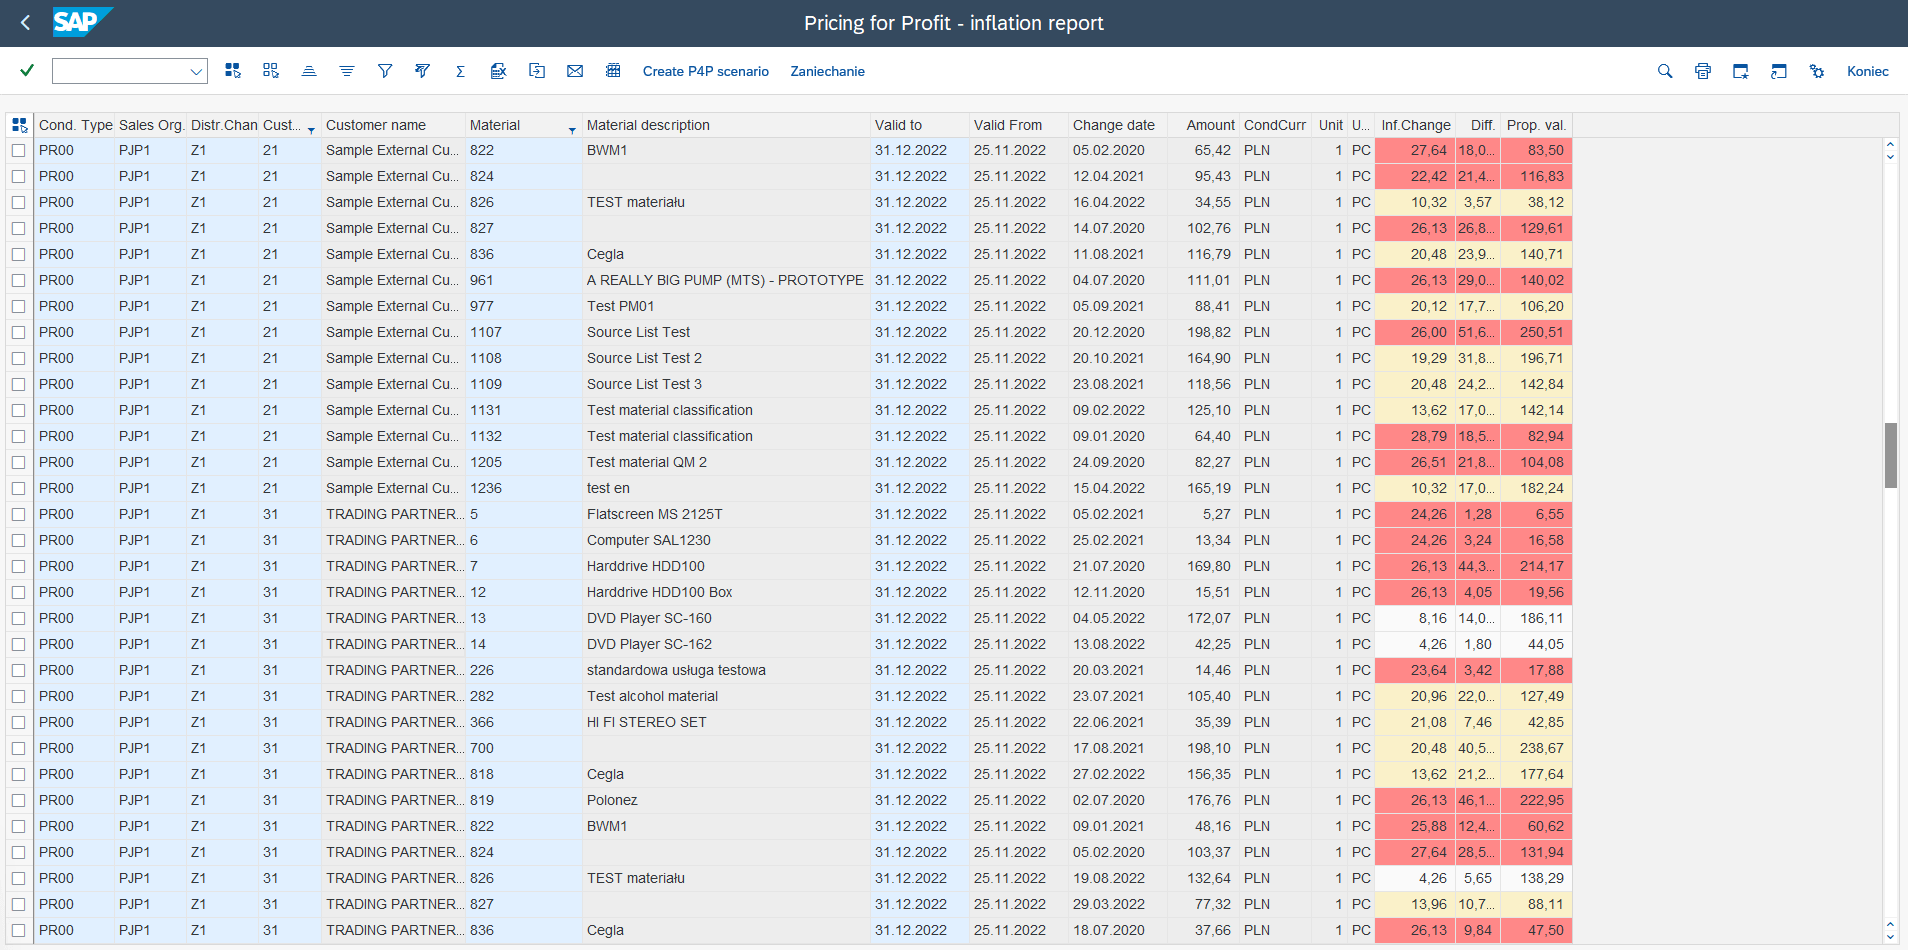
Task: Open the Set Filter funnel icon
Action: coord(385,71)
